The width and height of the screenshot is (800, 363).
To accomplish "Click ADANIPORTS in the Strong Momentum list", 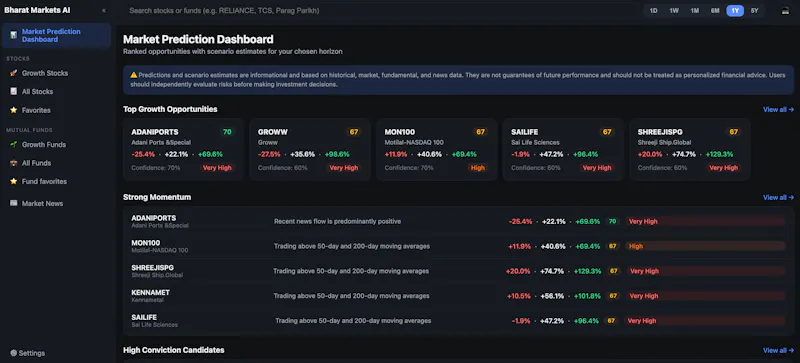I will (153, 218).
